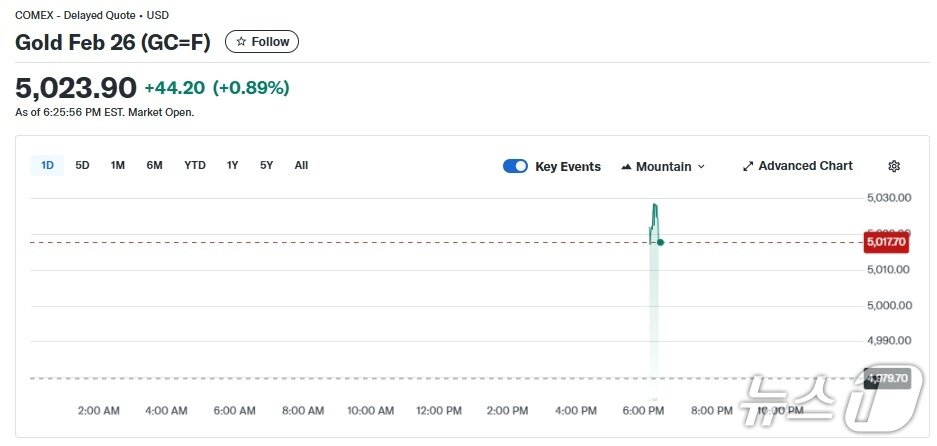
Task: Switch chart to 6M range
Action: point(154,165)
